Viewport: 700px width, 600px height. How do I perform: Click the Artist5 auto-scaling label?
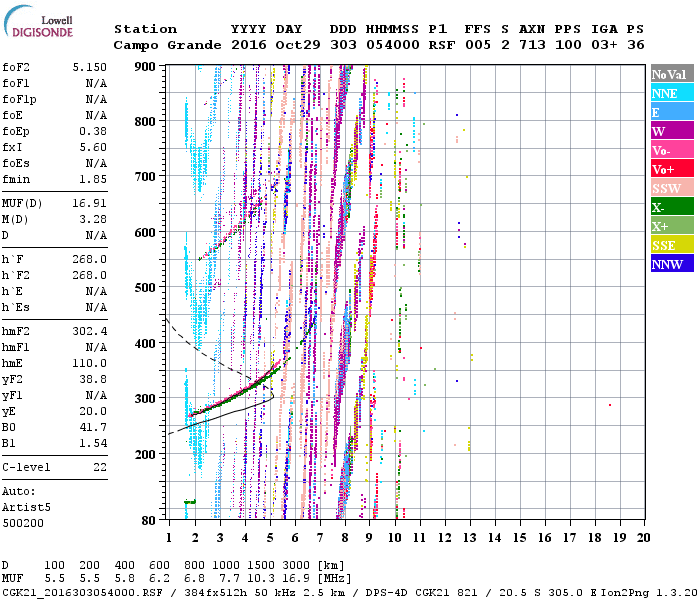click(26, 508)
